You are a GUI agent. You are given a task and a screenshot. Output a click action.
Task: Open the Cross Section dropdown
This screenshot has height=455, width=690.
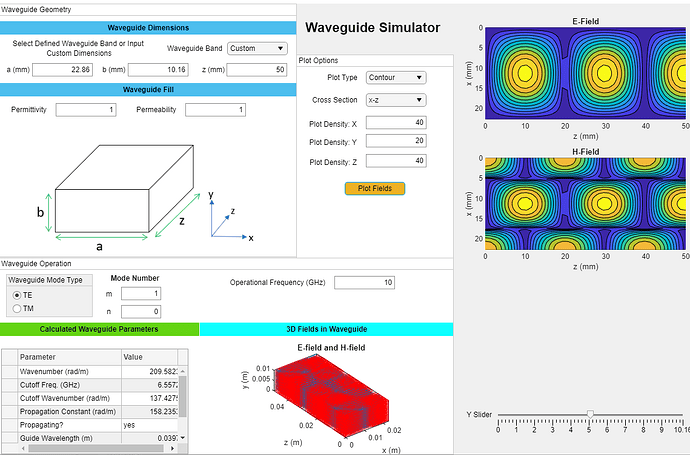tap(396, 100)
